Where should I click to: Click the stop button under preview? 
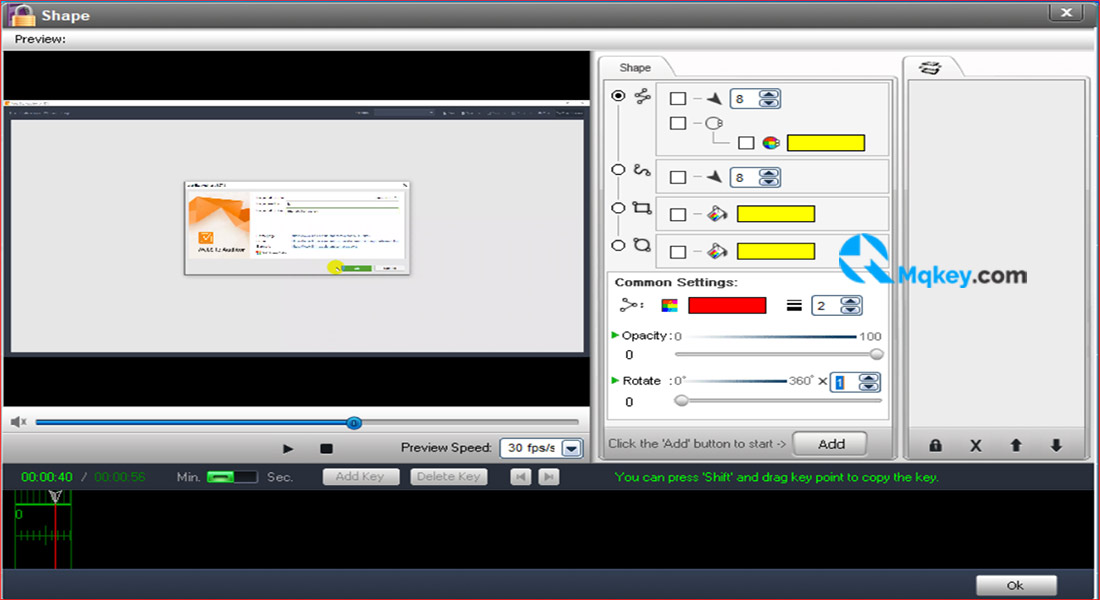[326, 448]
